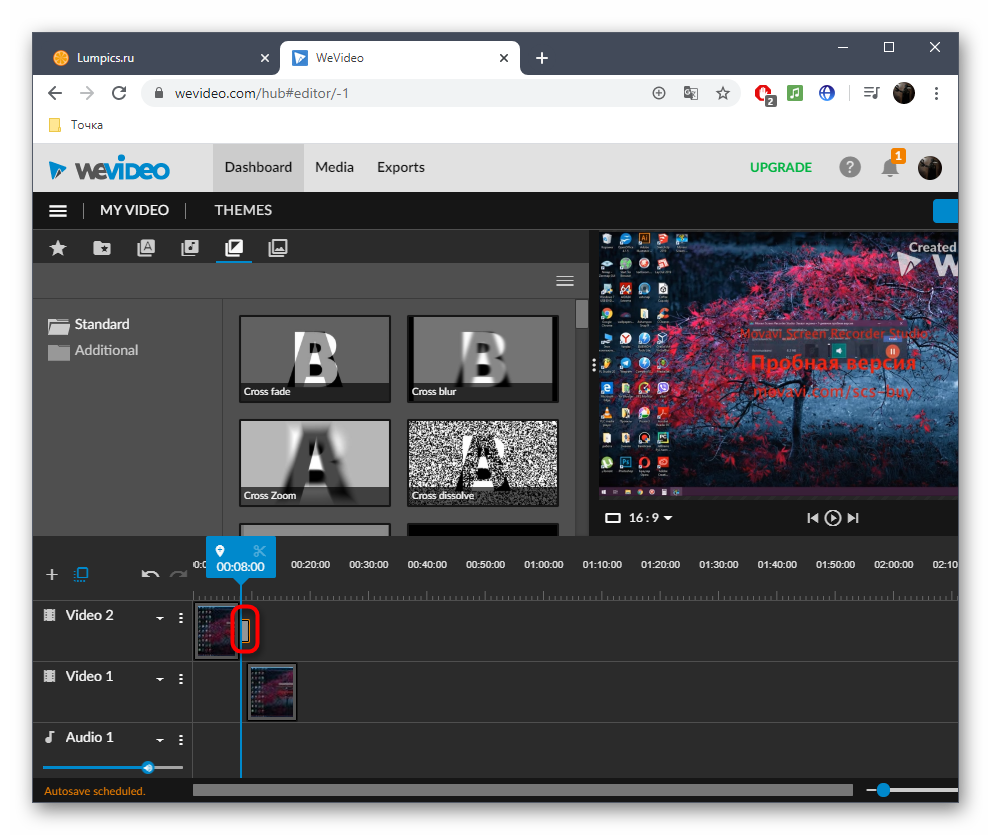Expand the Video 2 track dropdown arrow

(x=160, y=619)
